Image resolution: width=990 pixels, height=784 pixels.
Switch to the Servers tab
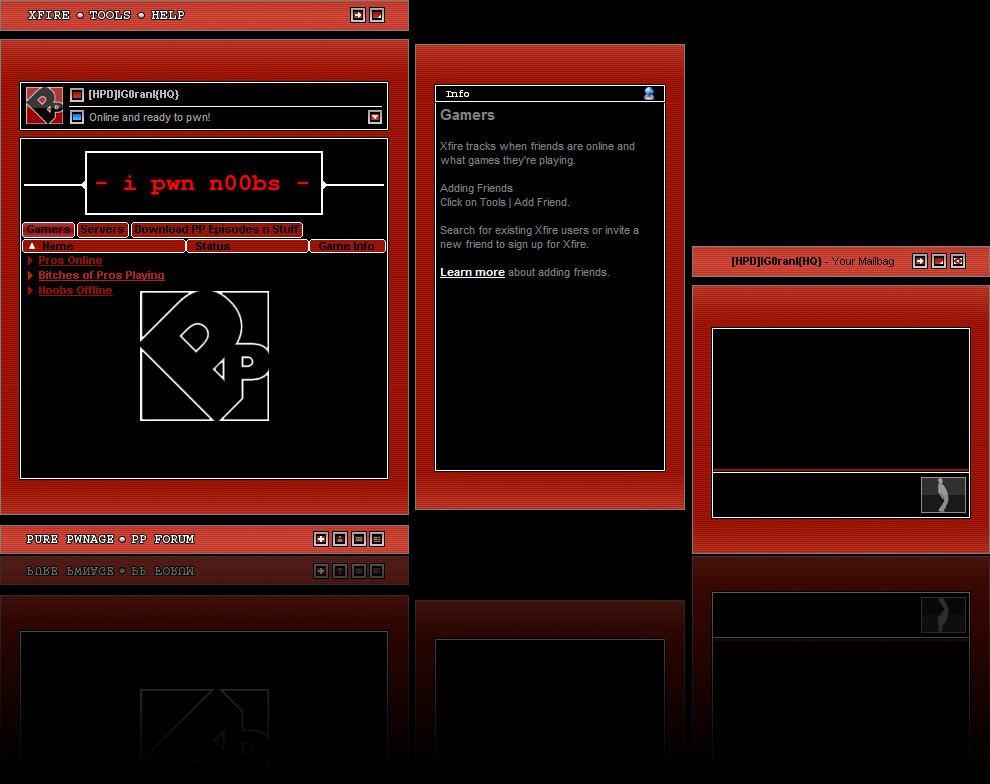102,229
